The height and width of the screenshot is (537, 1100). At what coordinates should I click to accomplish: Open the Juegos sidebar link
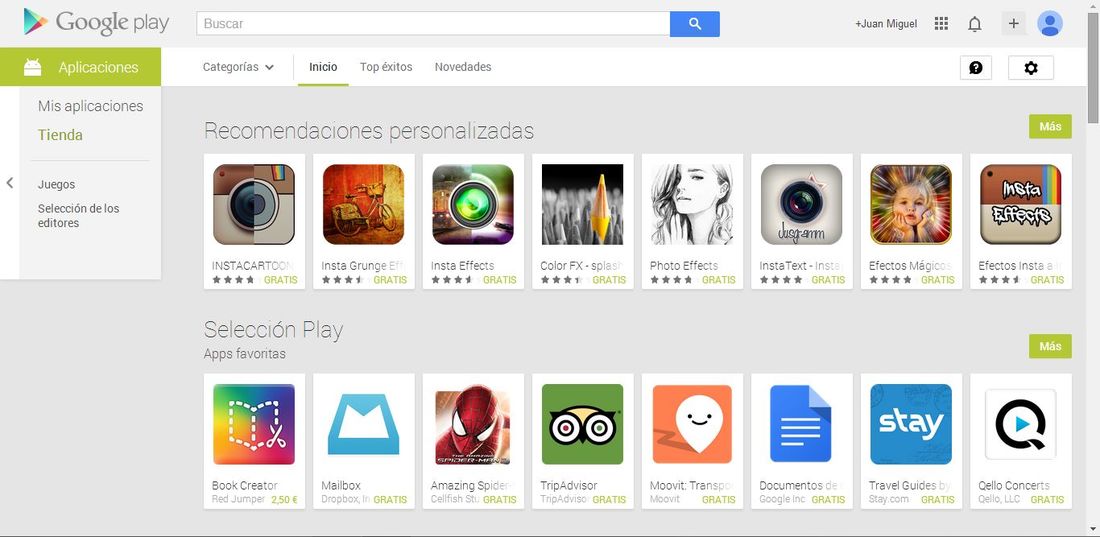point(56,185)
